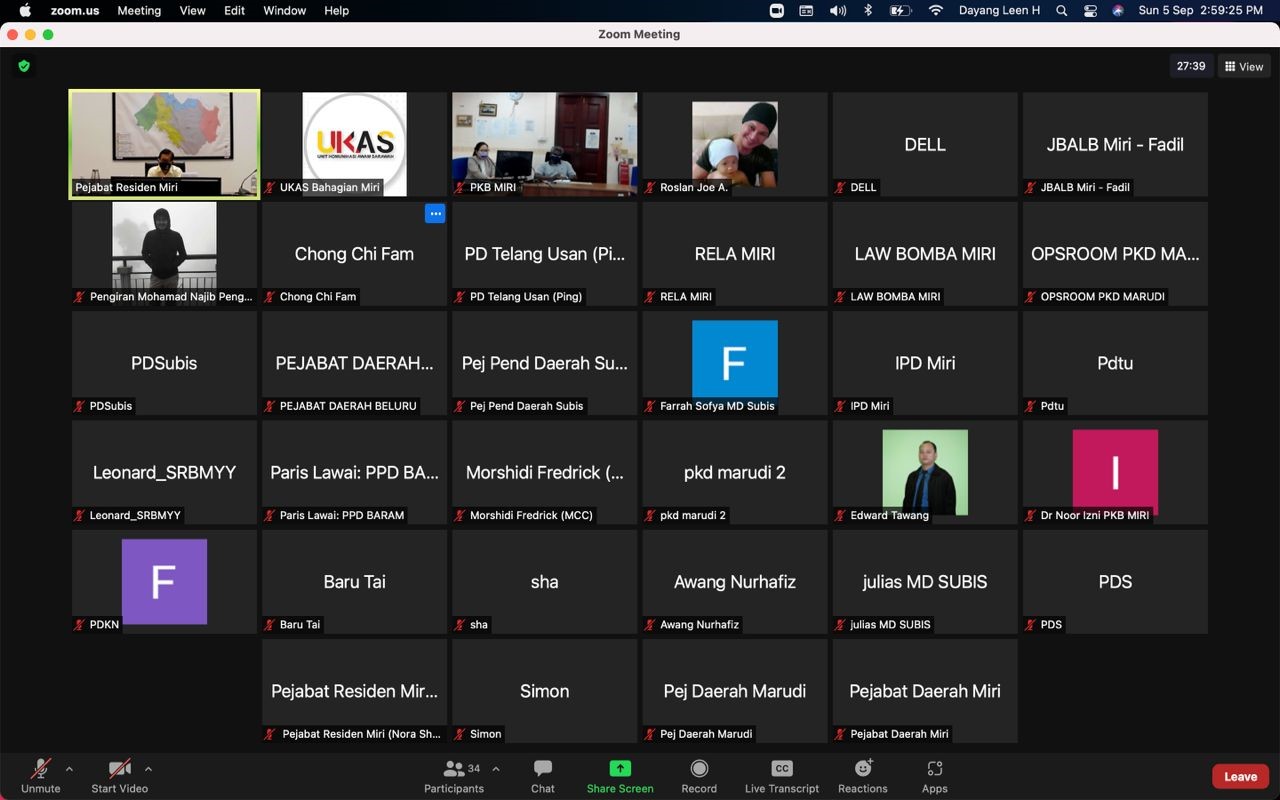
Task: Leave the meeting with red Leave button
Action: click(1240, 776)
